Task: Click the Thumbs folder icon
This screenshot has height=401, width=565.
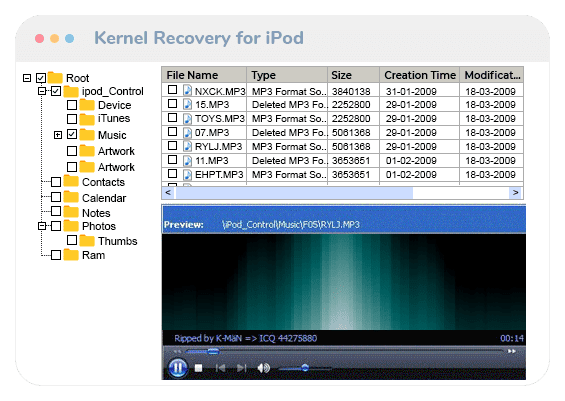Action: click(x=87, y=240)
